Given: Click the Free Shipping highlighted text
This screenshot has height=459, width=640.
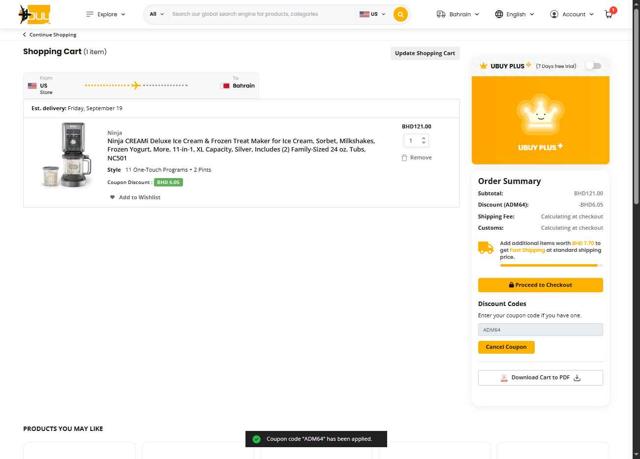Looking at the screenshot, I should [x=527, y=250].
